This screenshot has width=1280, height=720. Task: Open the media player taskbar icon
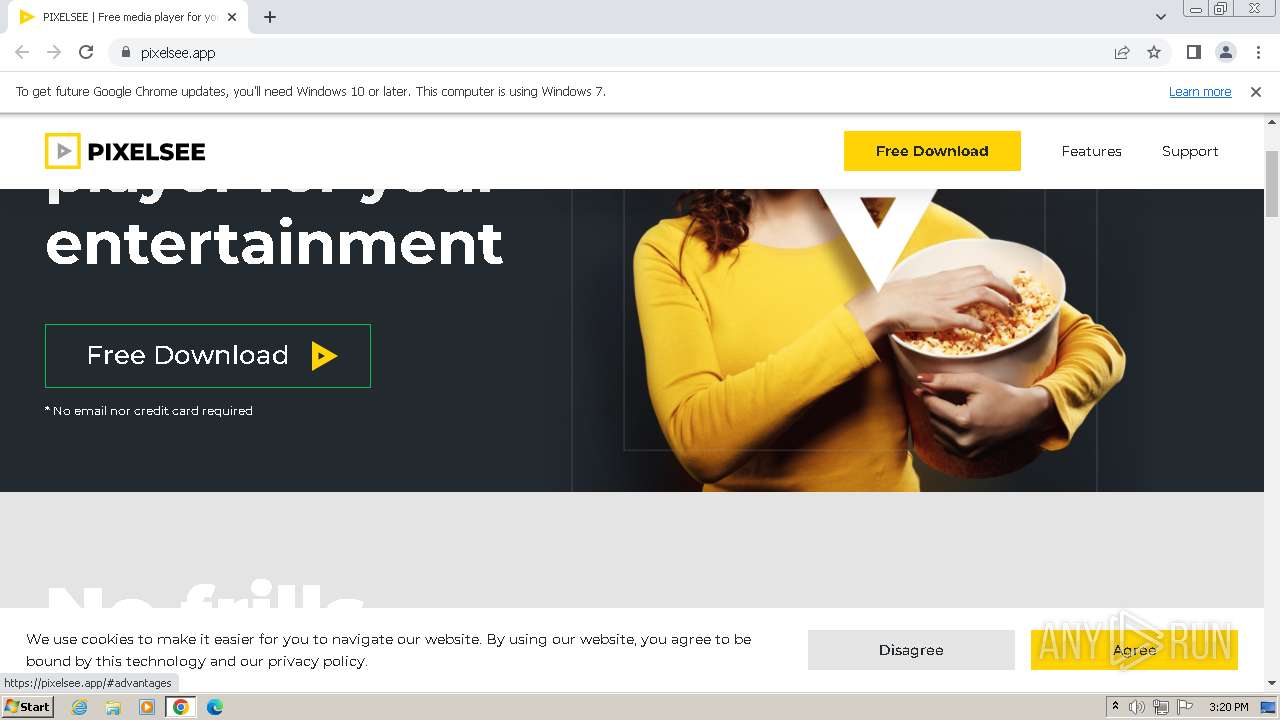coord(147,707)
